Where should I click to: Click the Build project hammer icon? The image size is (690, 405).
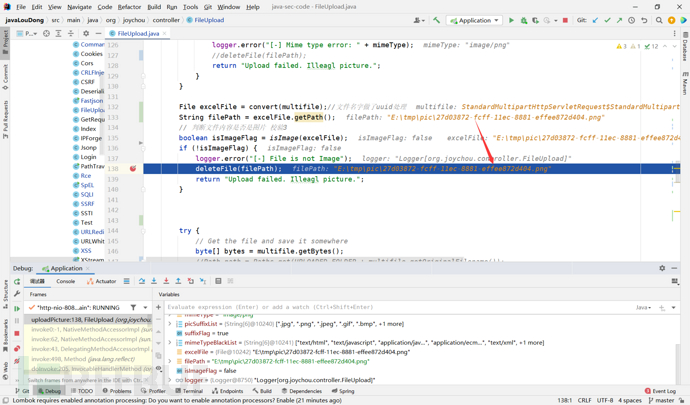point(436,20)
